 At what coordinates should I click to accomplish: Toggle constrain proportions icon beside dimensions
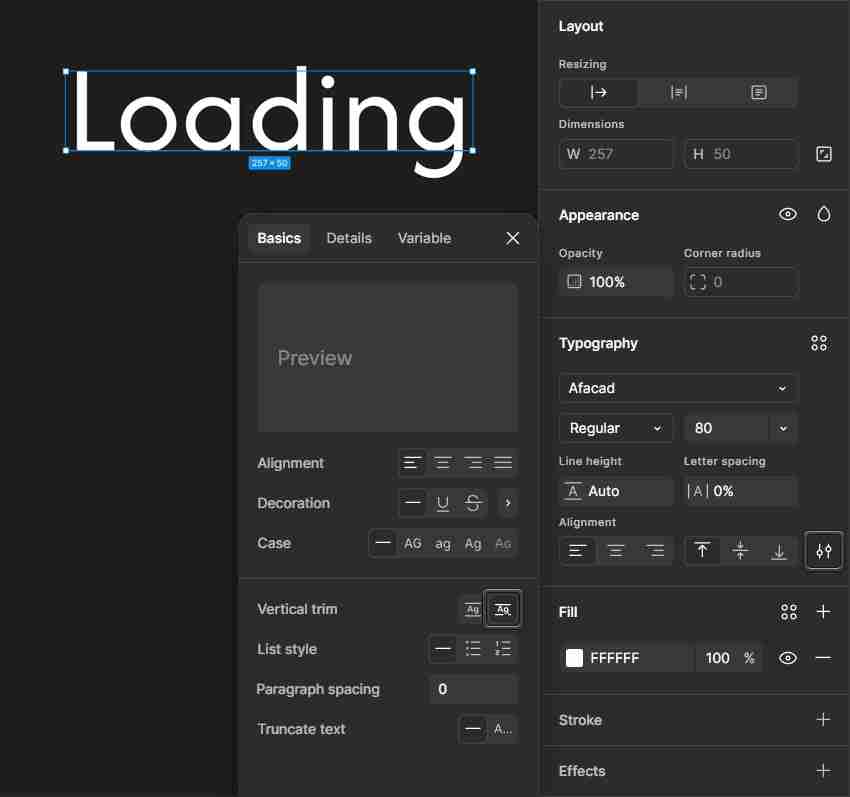pos(823,154)
